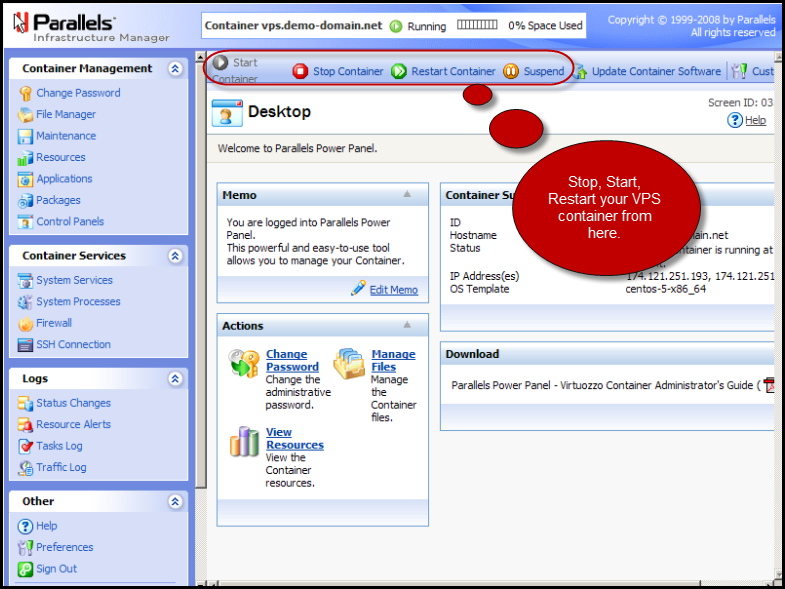The height and width of the screenshot is (589, 785).
Task: Click the System Services icon
Action: [25, 280]
